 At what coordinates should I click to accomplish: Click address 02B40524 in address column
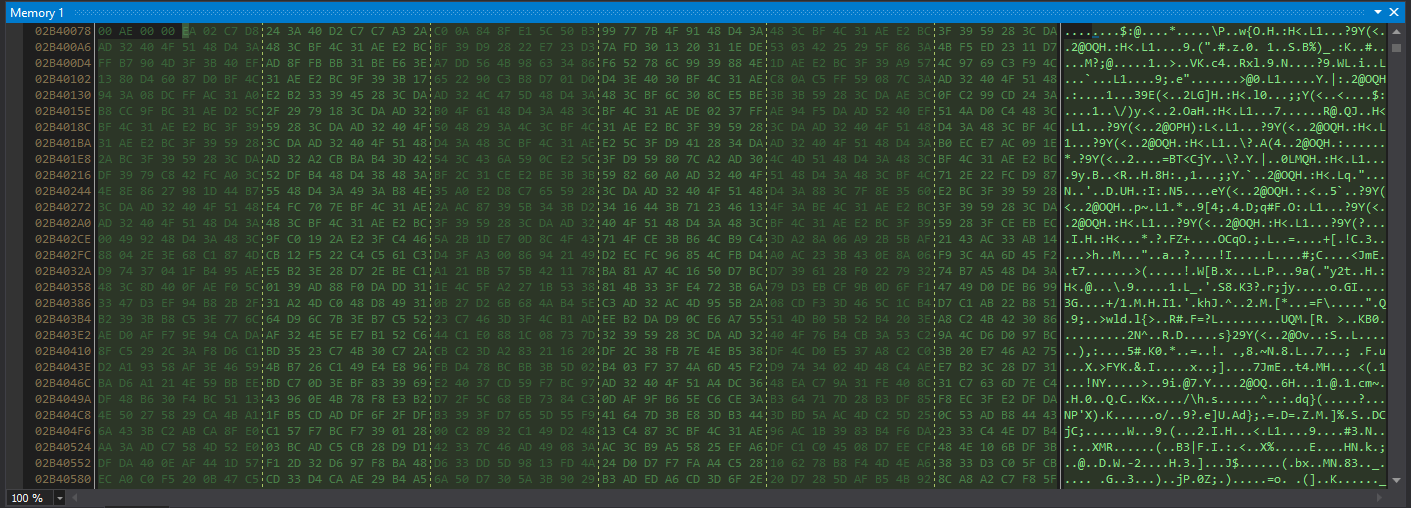click(63, 448)
